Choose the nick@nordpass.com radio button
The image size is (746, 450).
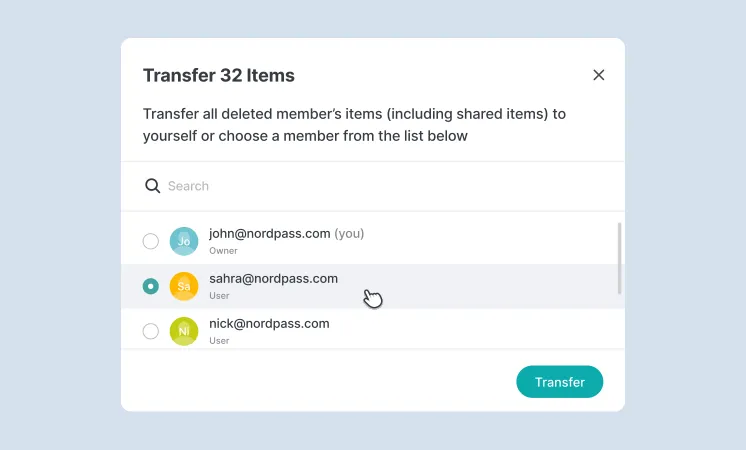(x=151, y=331)
